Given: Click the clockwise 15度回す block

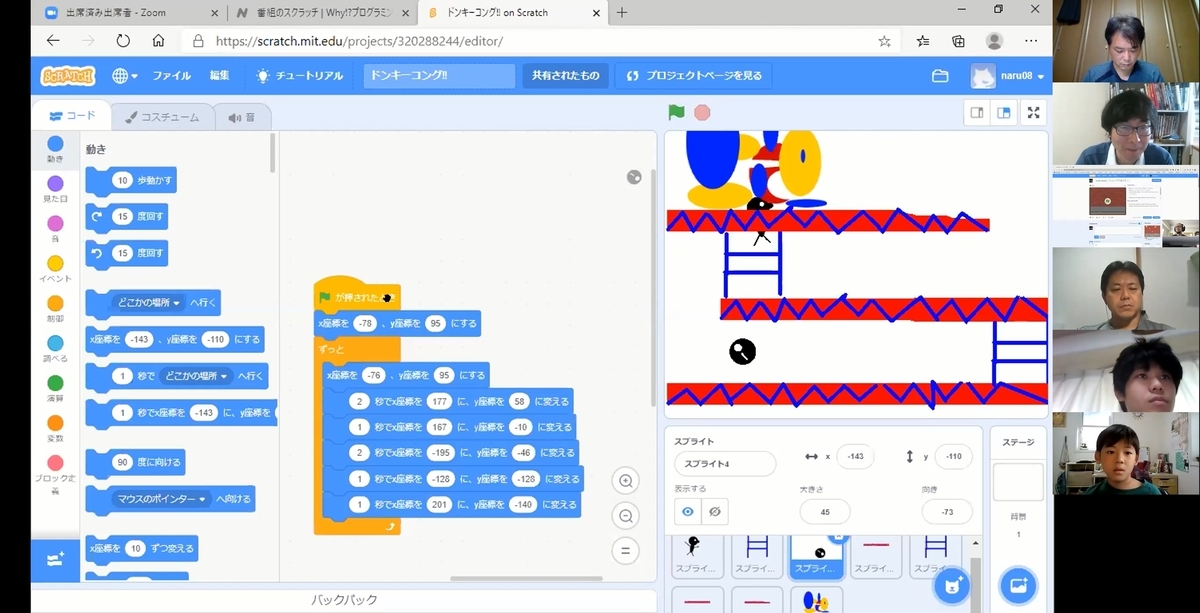Looking at the screenshot, I should pos(127,216).
